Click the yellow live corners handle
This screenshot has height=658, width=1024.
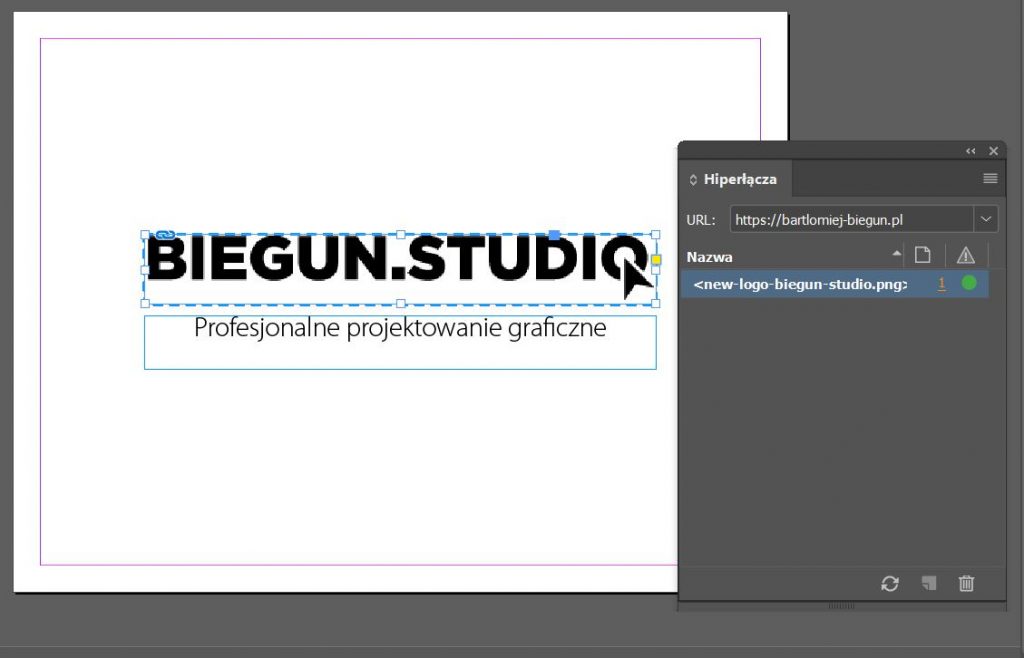coord(656,260)
